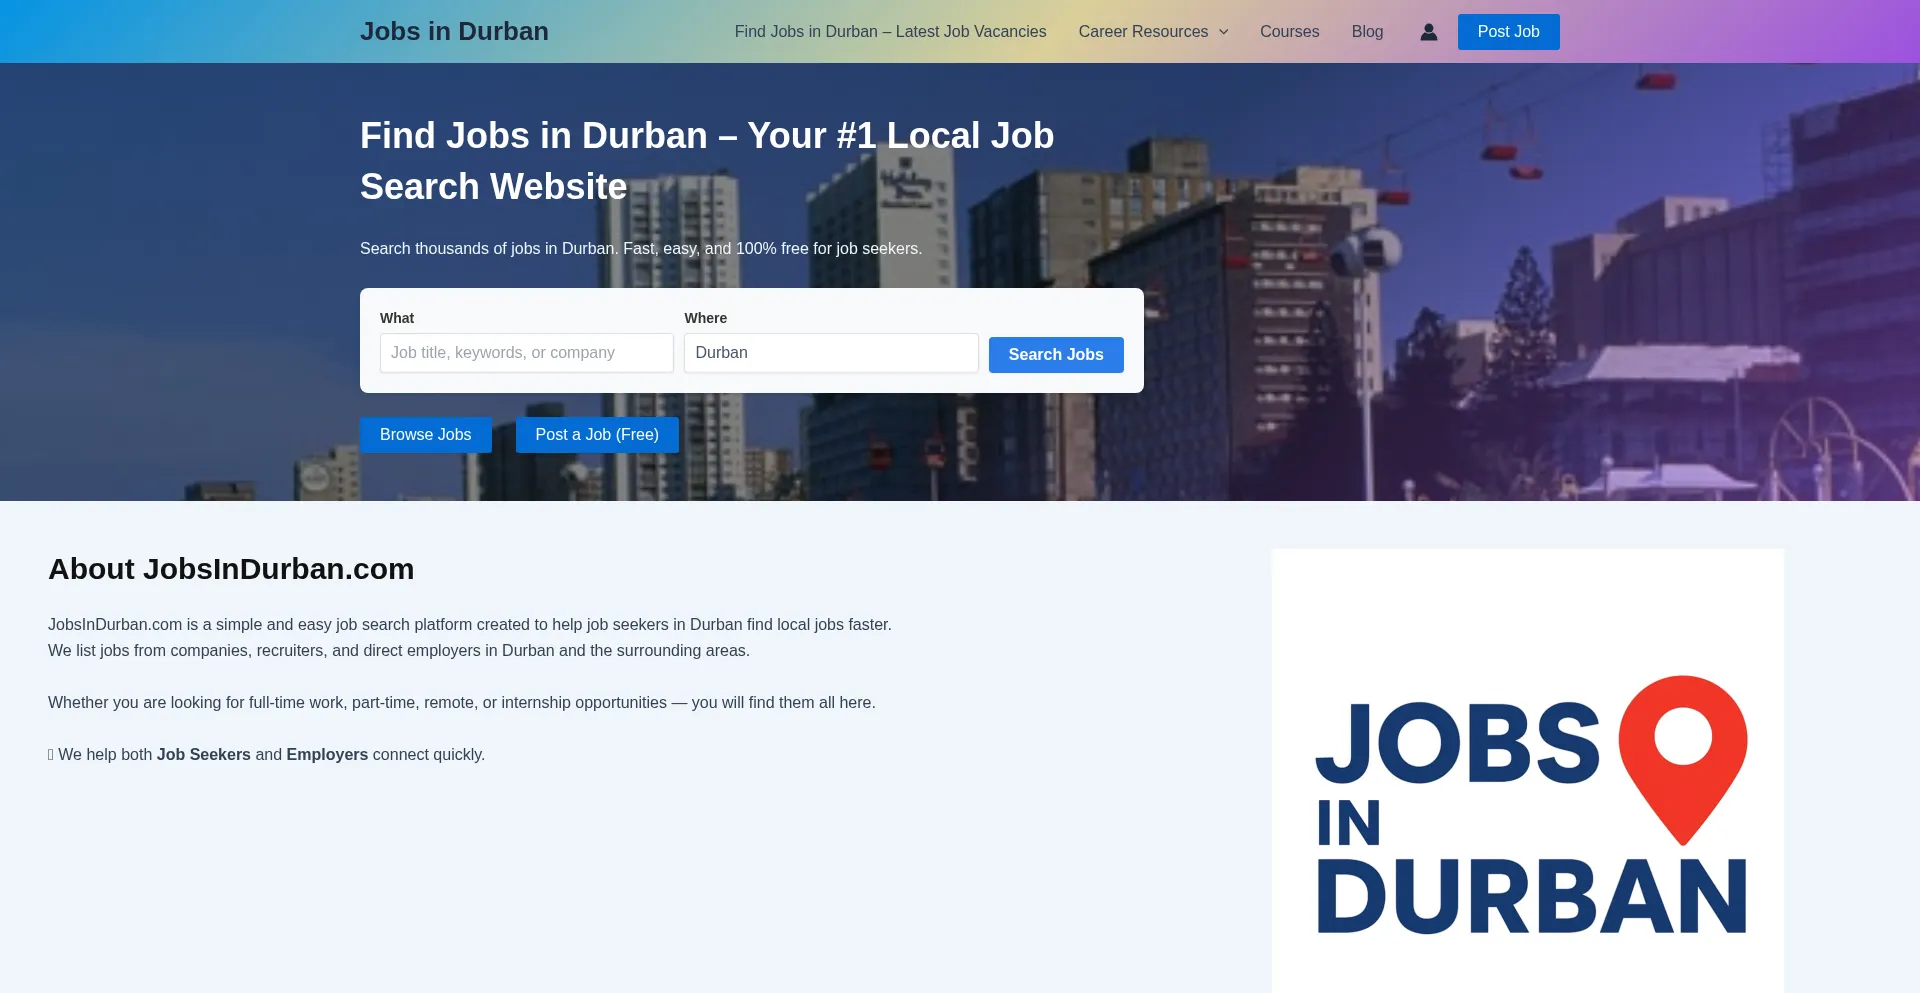Click the What label above the search field
This screenshot has height=993, width=1920.
tap(397, 318)
